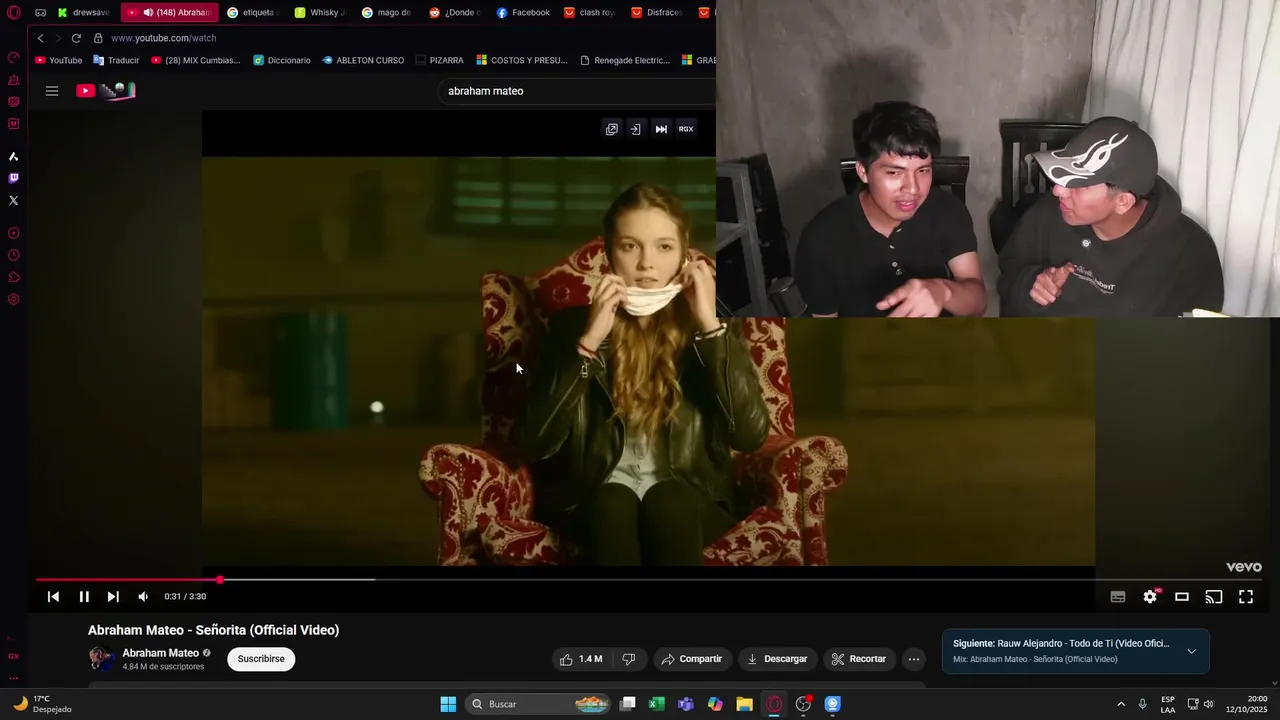The width and height of the screenshot is (1280, 720).
Task: Go back with browser back arrow
Action: (40, 38)
